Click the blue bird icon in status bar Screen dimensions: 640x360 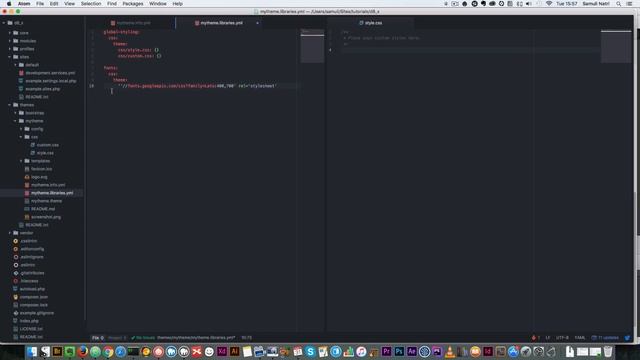(627, 338)
